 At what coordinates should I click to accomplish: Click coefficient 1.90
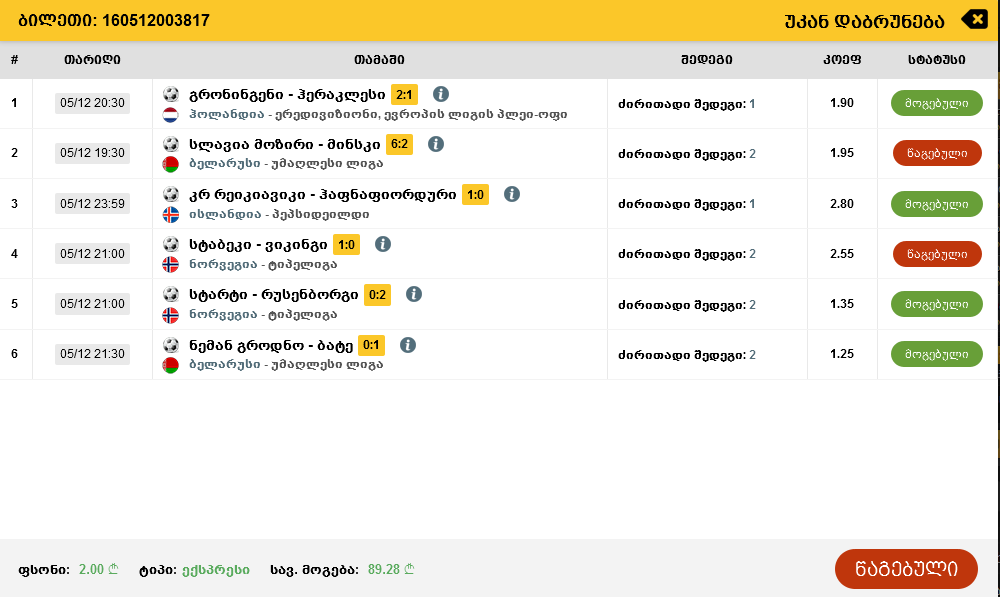pos(842,103)
